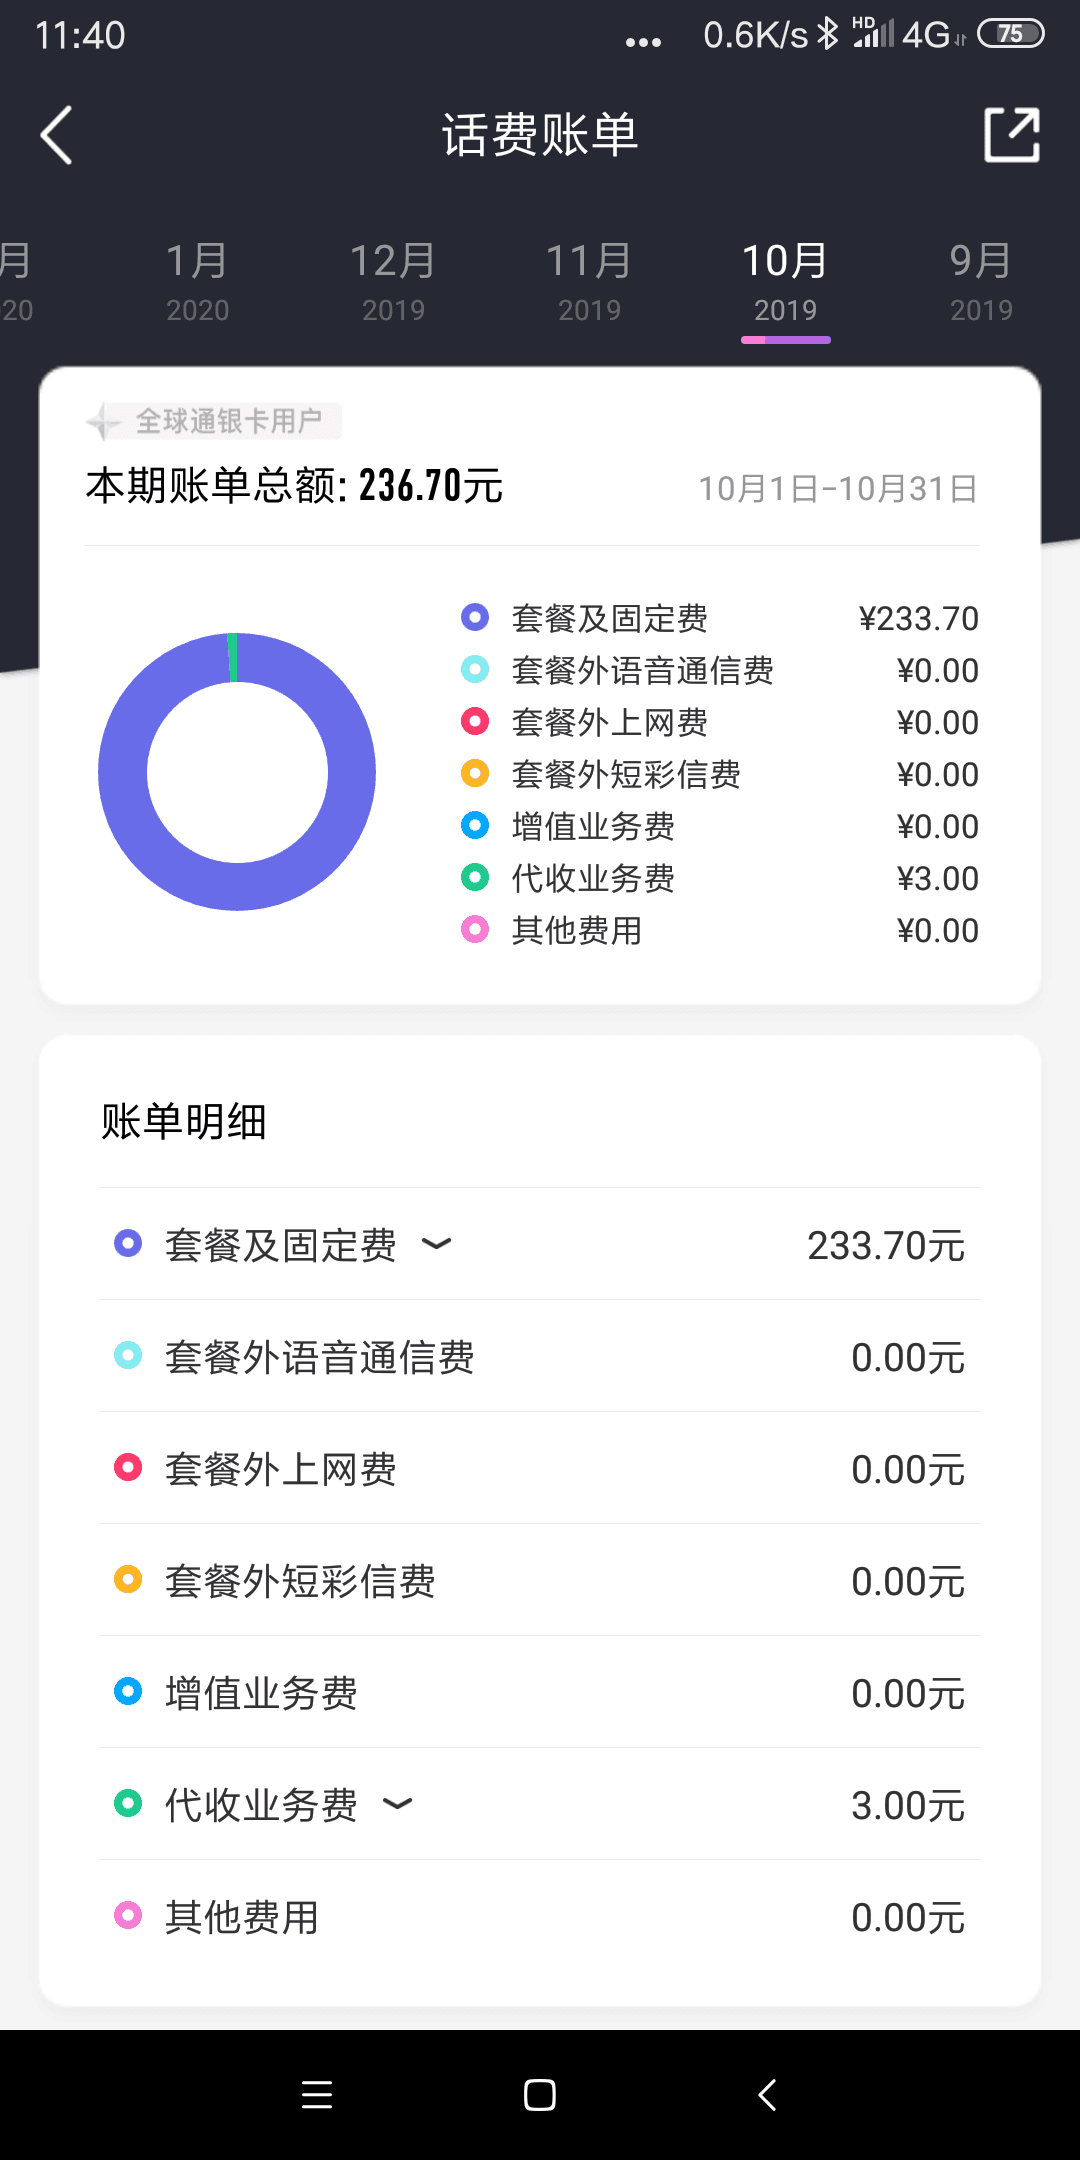
Task: Tap the battery indicator showing 75
Action: click(1010, 34)
